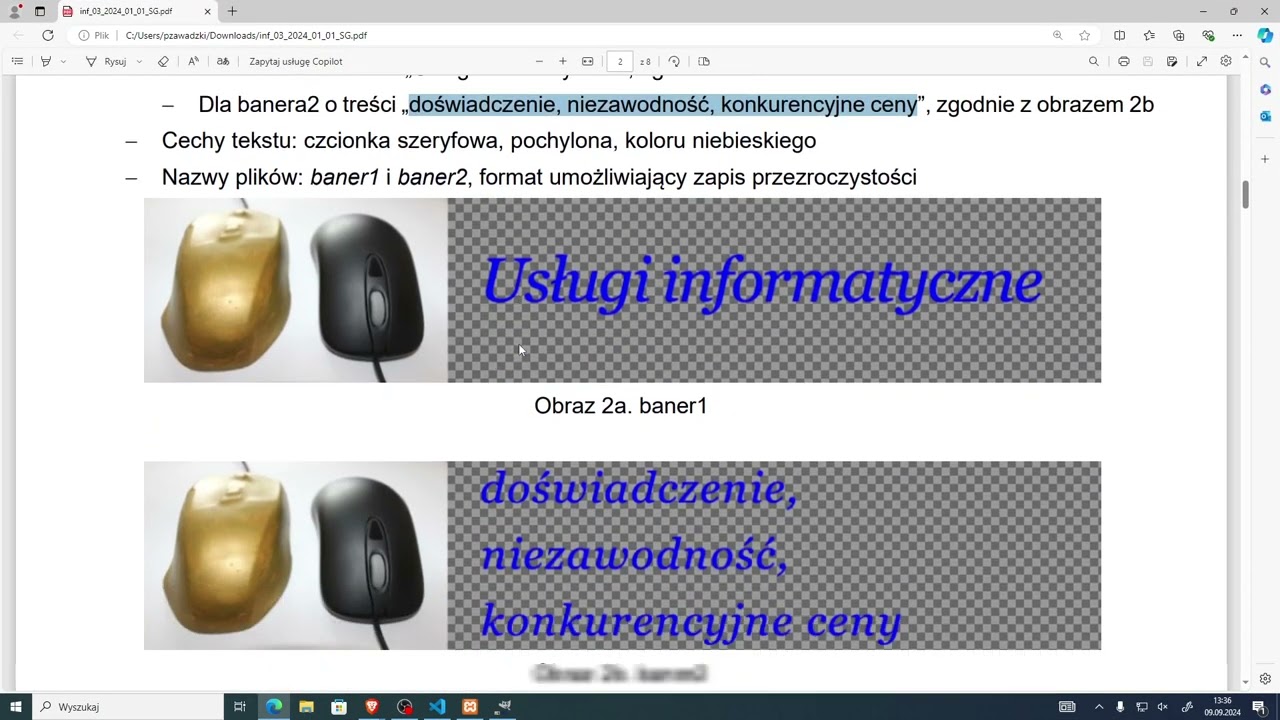This screenshot has width=1280, height=720.
Task: Click line starting Nazwy plików
Action: [x=539, y=178]
